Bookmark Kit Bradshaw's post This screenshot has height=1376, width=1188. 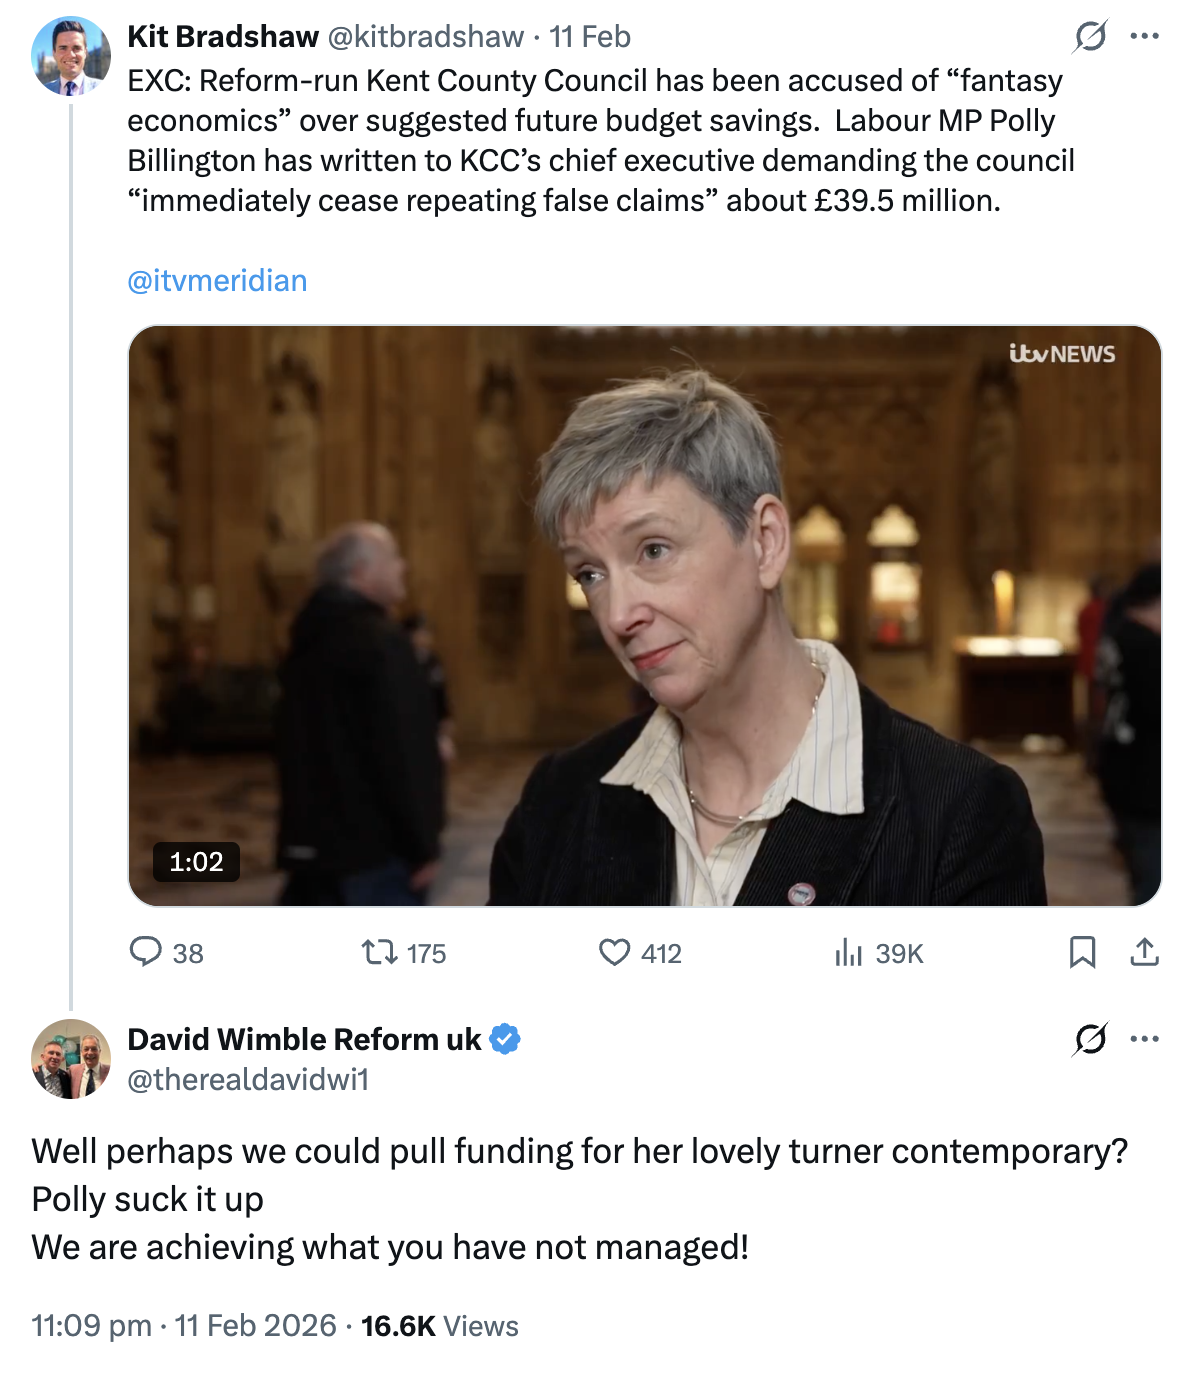1082,952
